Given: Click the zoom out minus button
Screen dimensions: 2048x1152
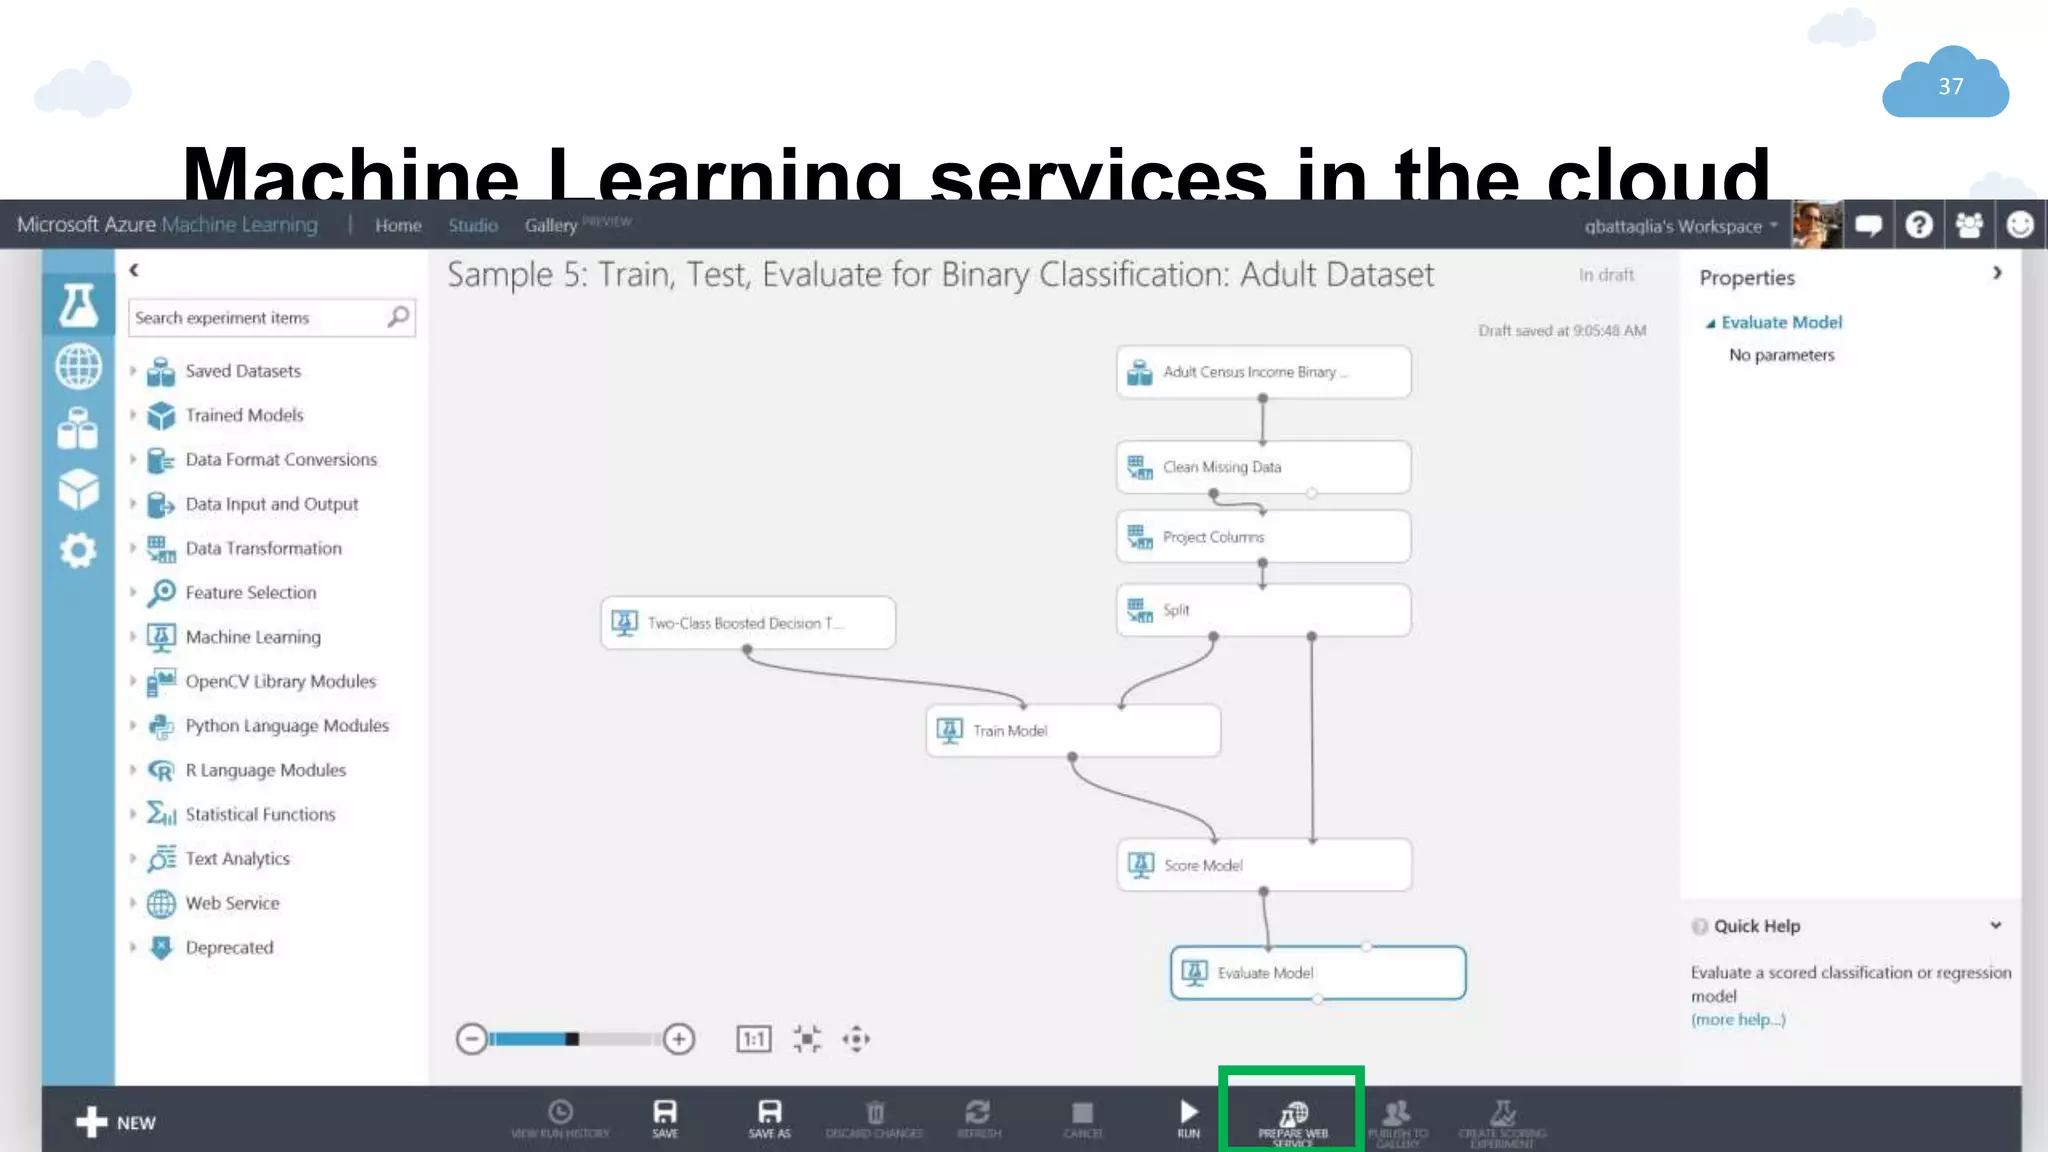Looking at the screenshot, I should pyautogui.click(x=471, y=1039).
